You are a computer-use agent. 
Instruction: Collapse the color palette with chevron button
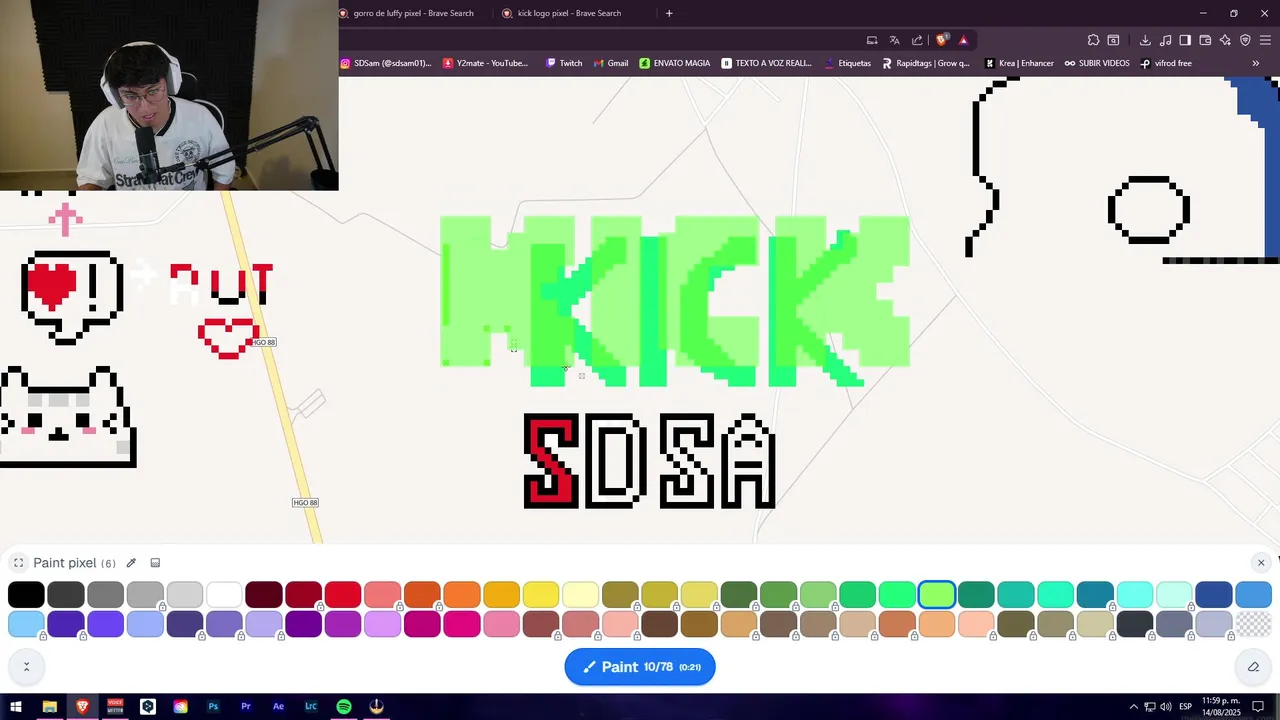[26, 666]
